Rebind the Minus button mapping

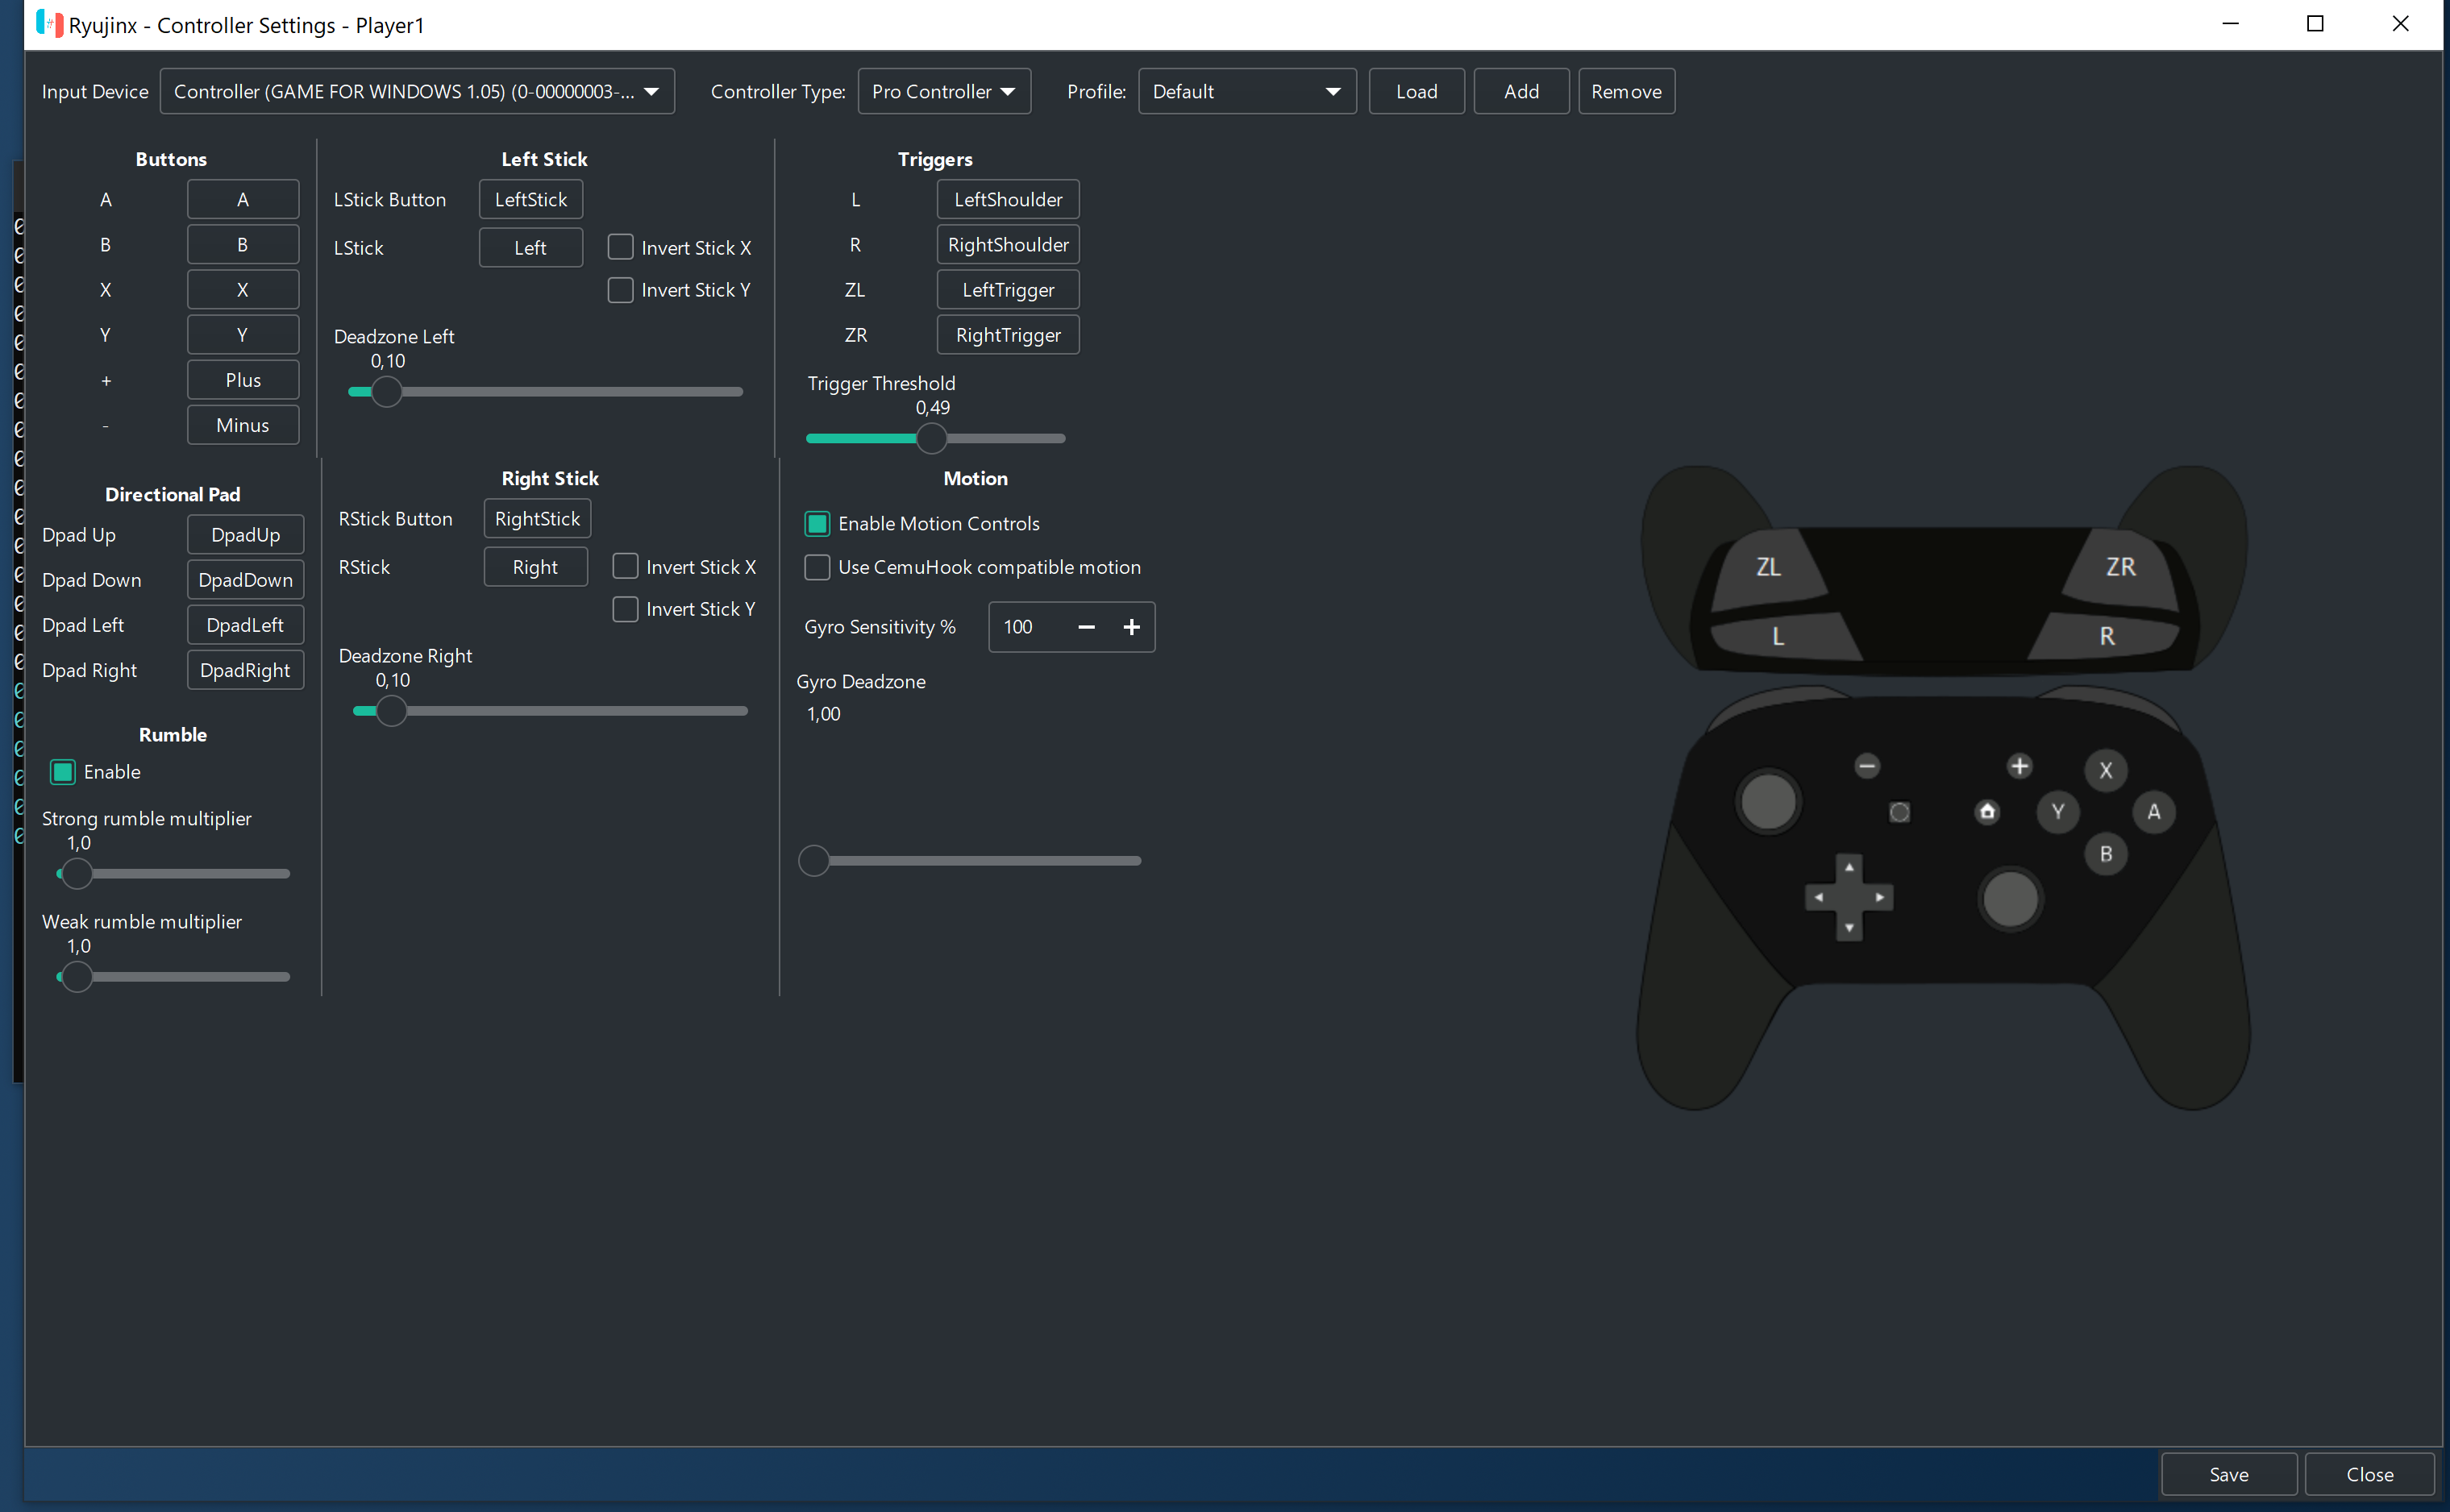[x=243, y=425]
